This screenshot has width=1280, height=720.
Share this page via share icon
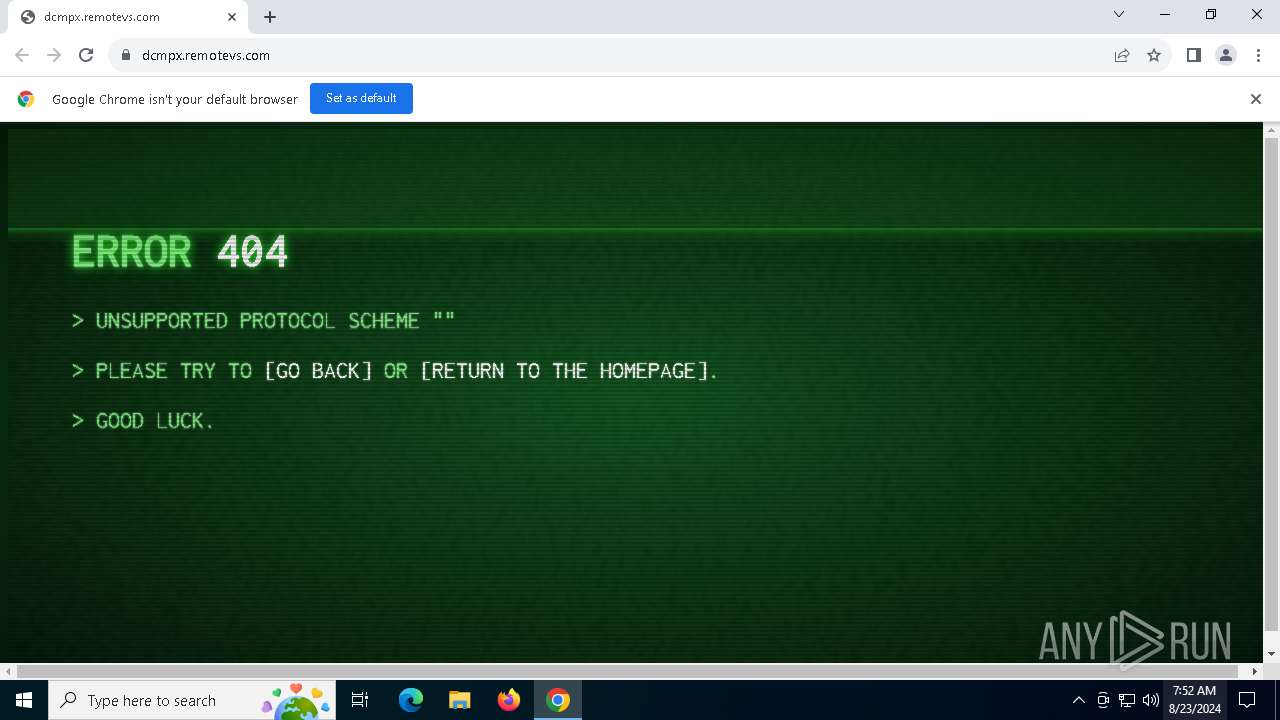coord(1122,55)
